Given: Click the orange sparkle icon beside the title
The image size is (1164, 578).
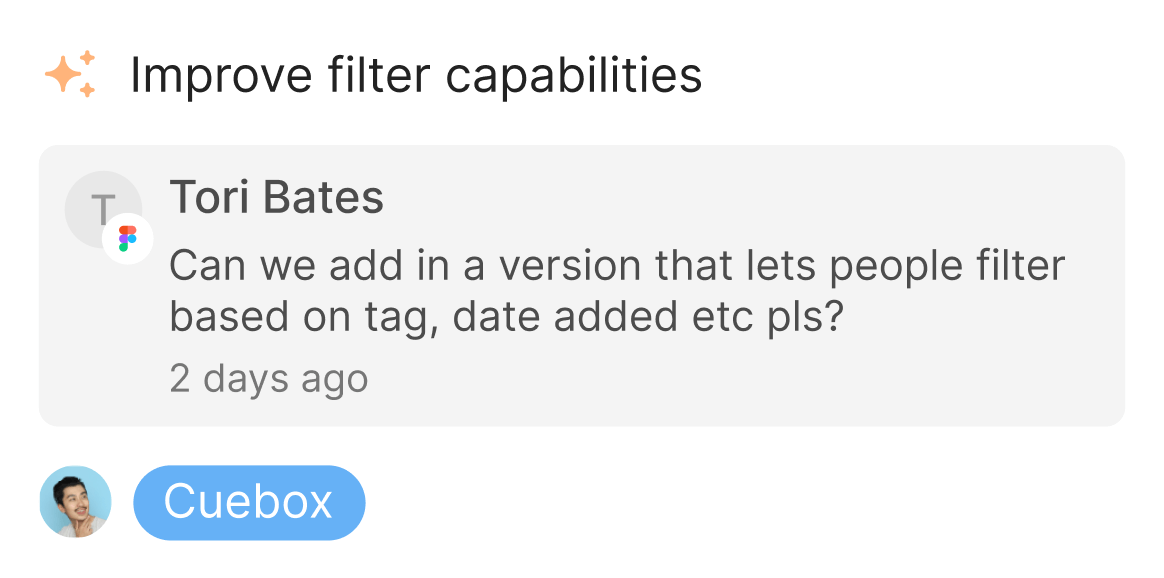Looking at the screenshot, I should pyautogui.click(x=70, y=74).
